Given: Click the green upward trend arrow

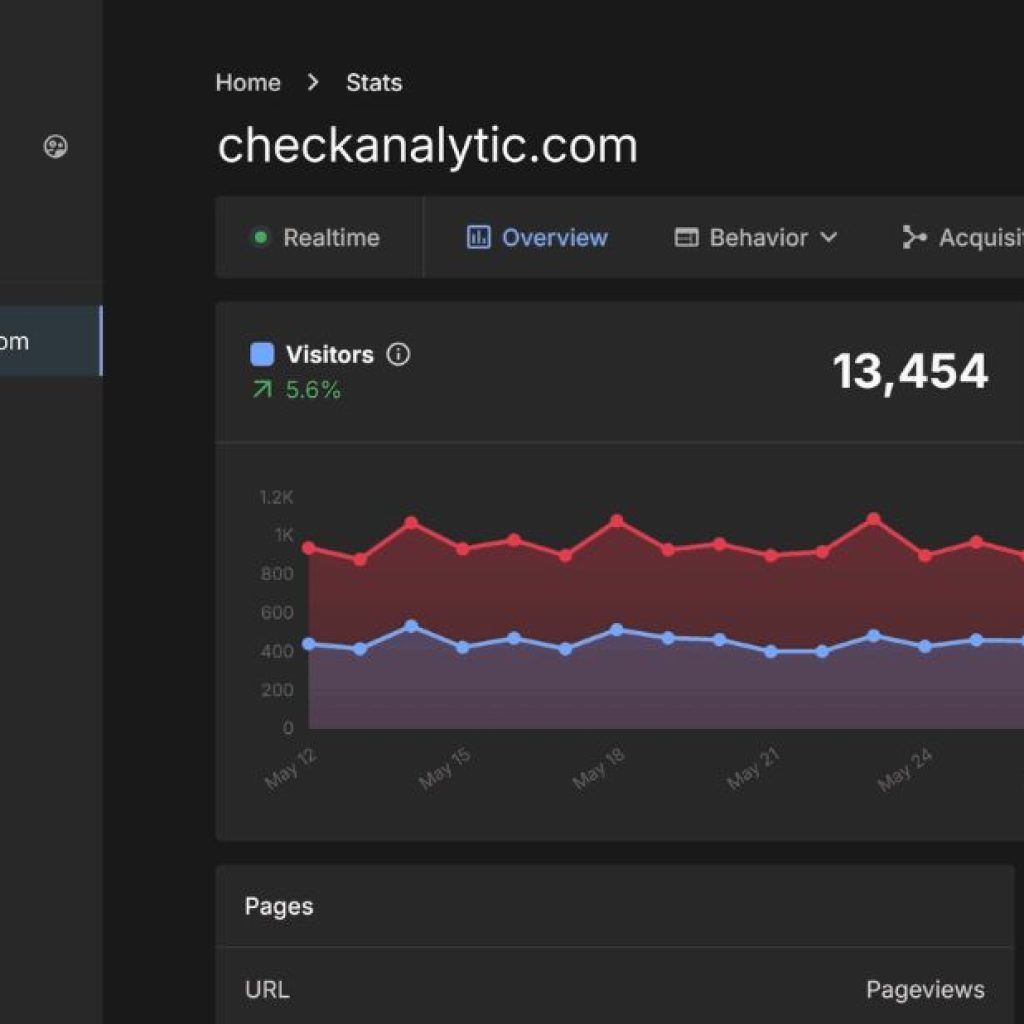Looking at the screenshot, I should point(262,389).
